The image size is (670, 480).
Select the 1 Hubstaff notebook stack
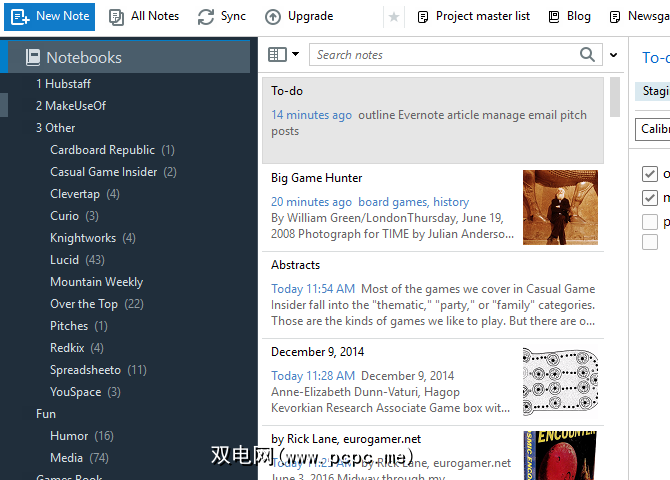pyautogui.click(x=63, y=84)
